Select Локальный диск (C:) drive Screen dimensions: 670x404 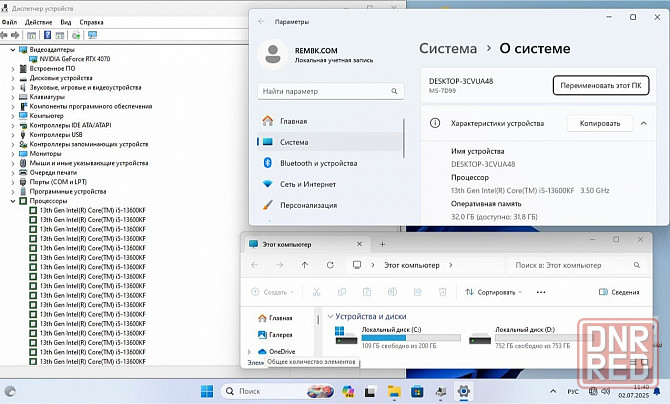(x=398, y=337)
